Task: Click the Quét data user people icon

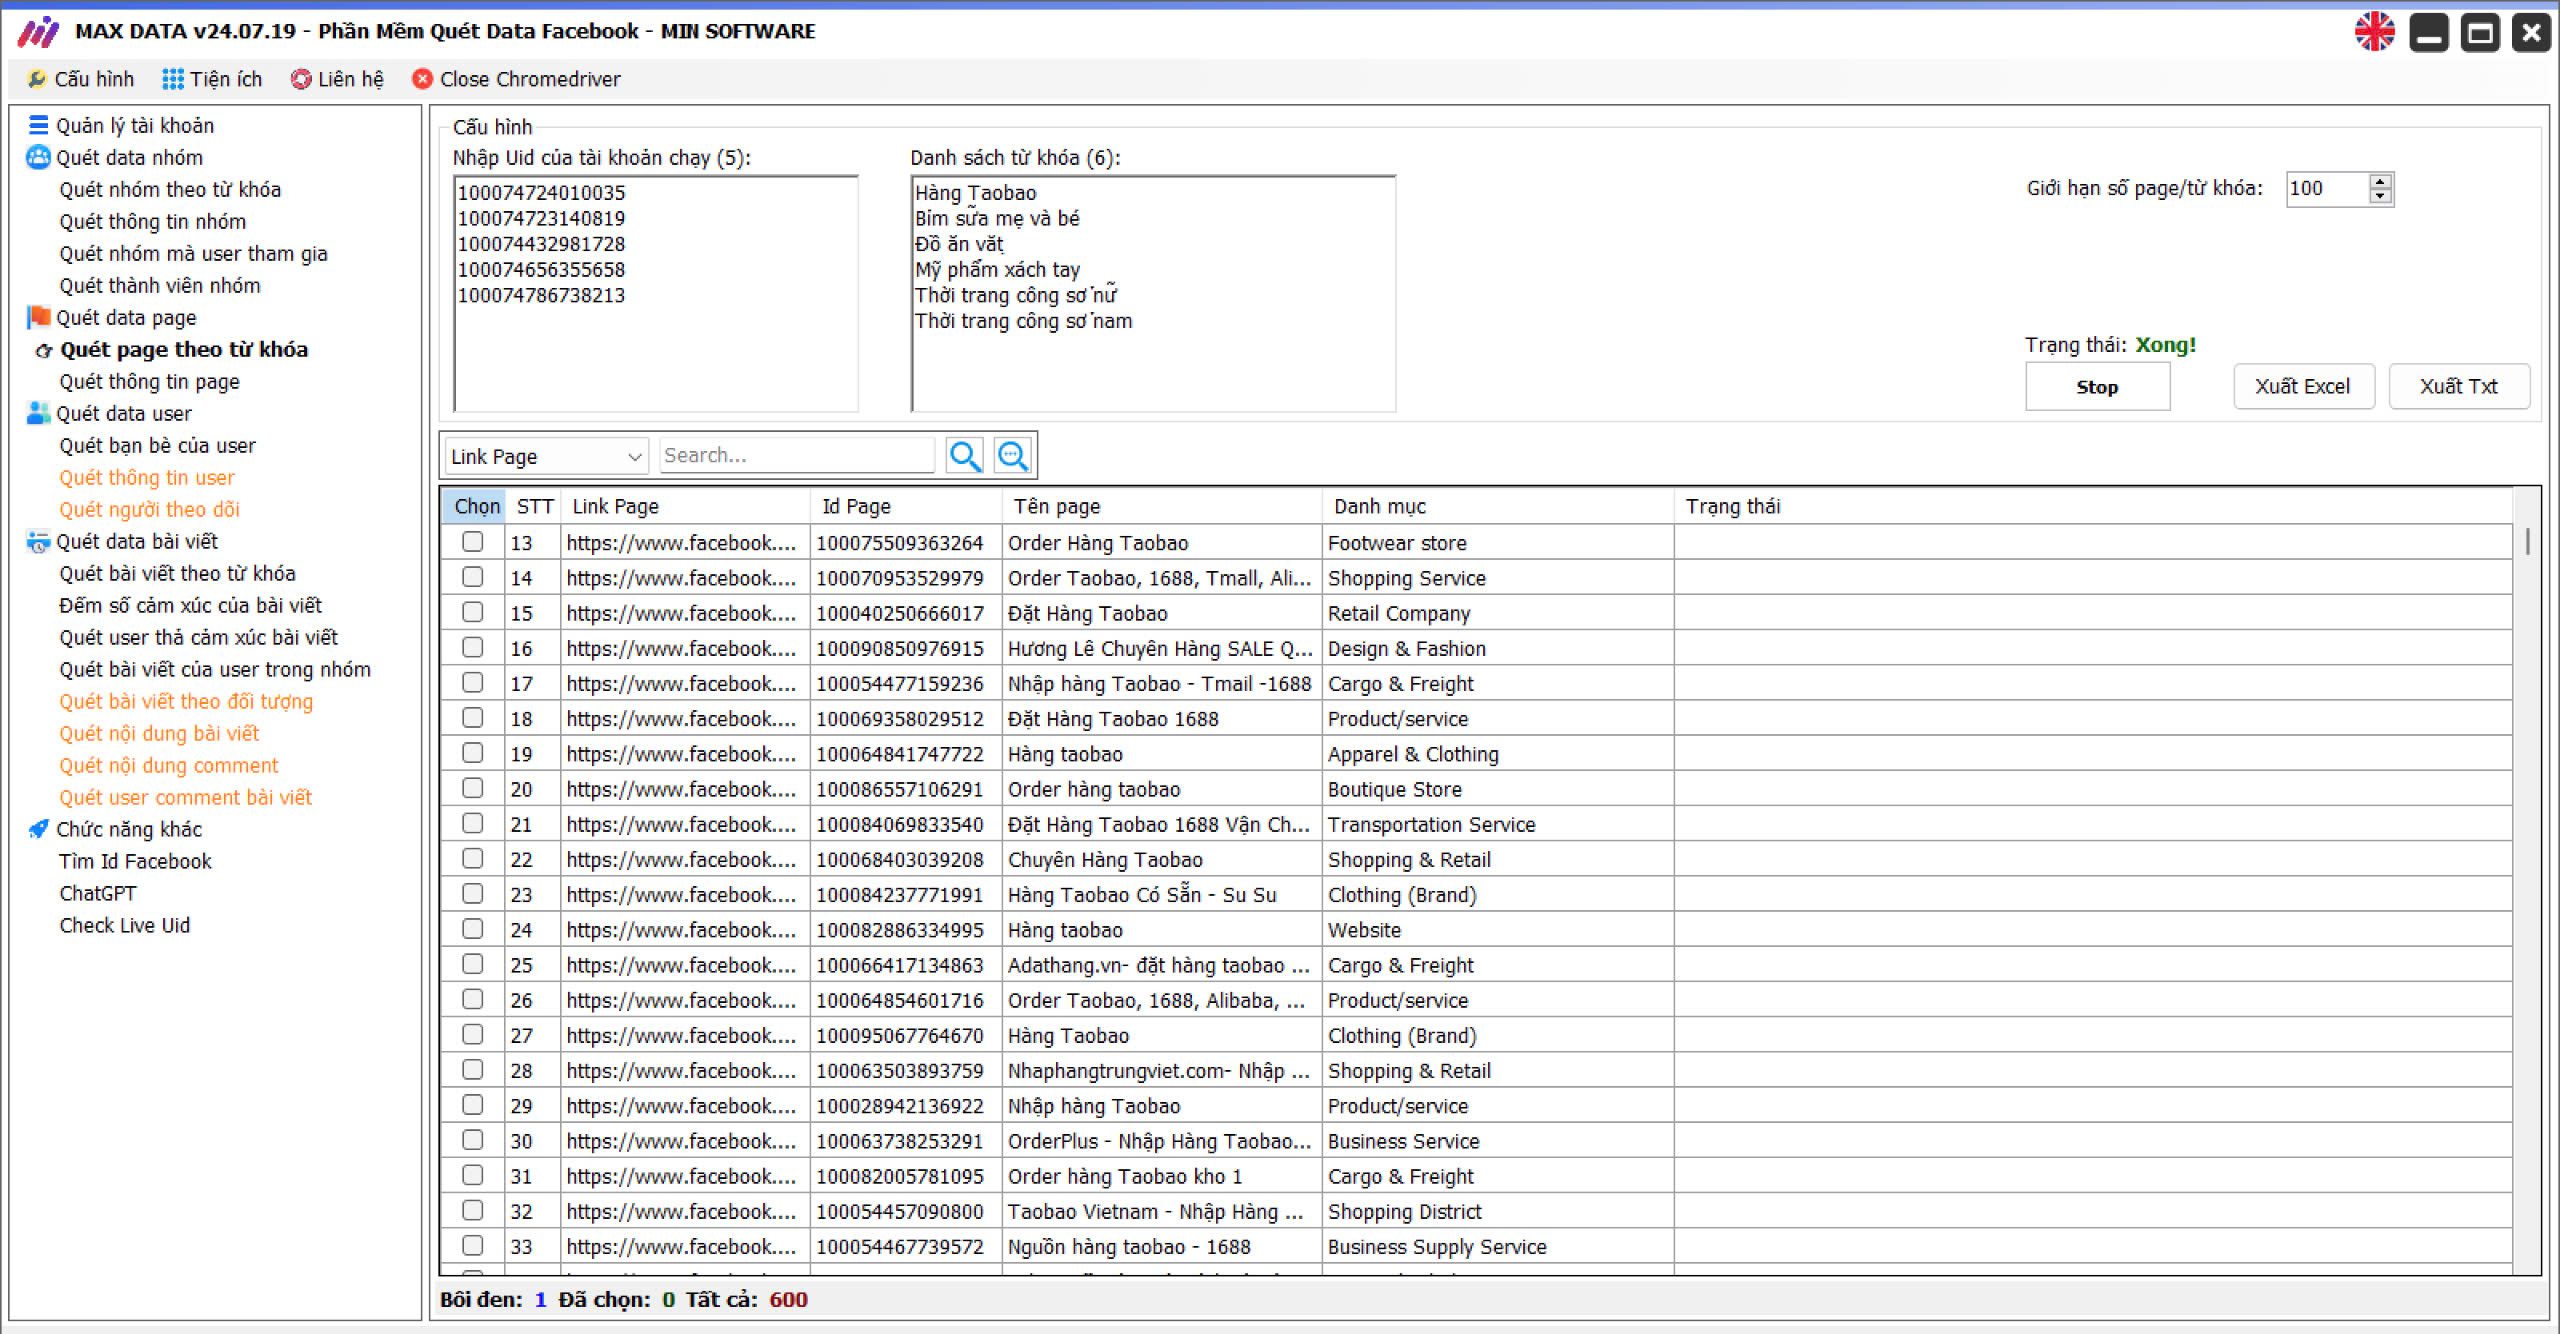Action: 38,413
